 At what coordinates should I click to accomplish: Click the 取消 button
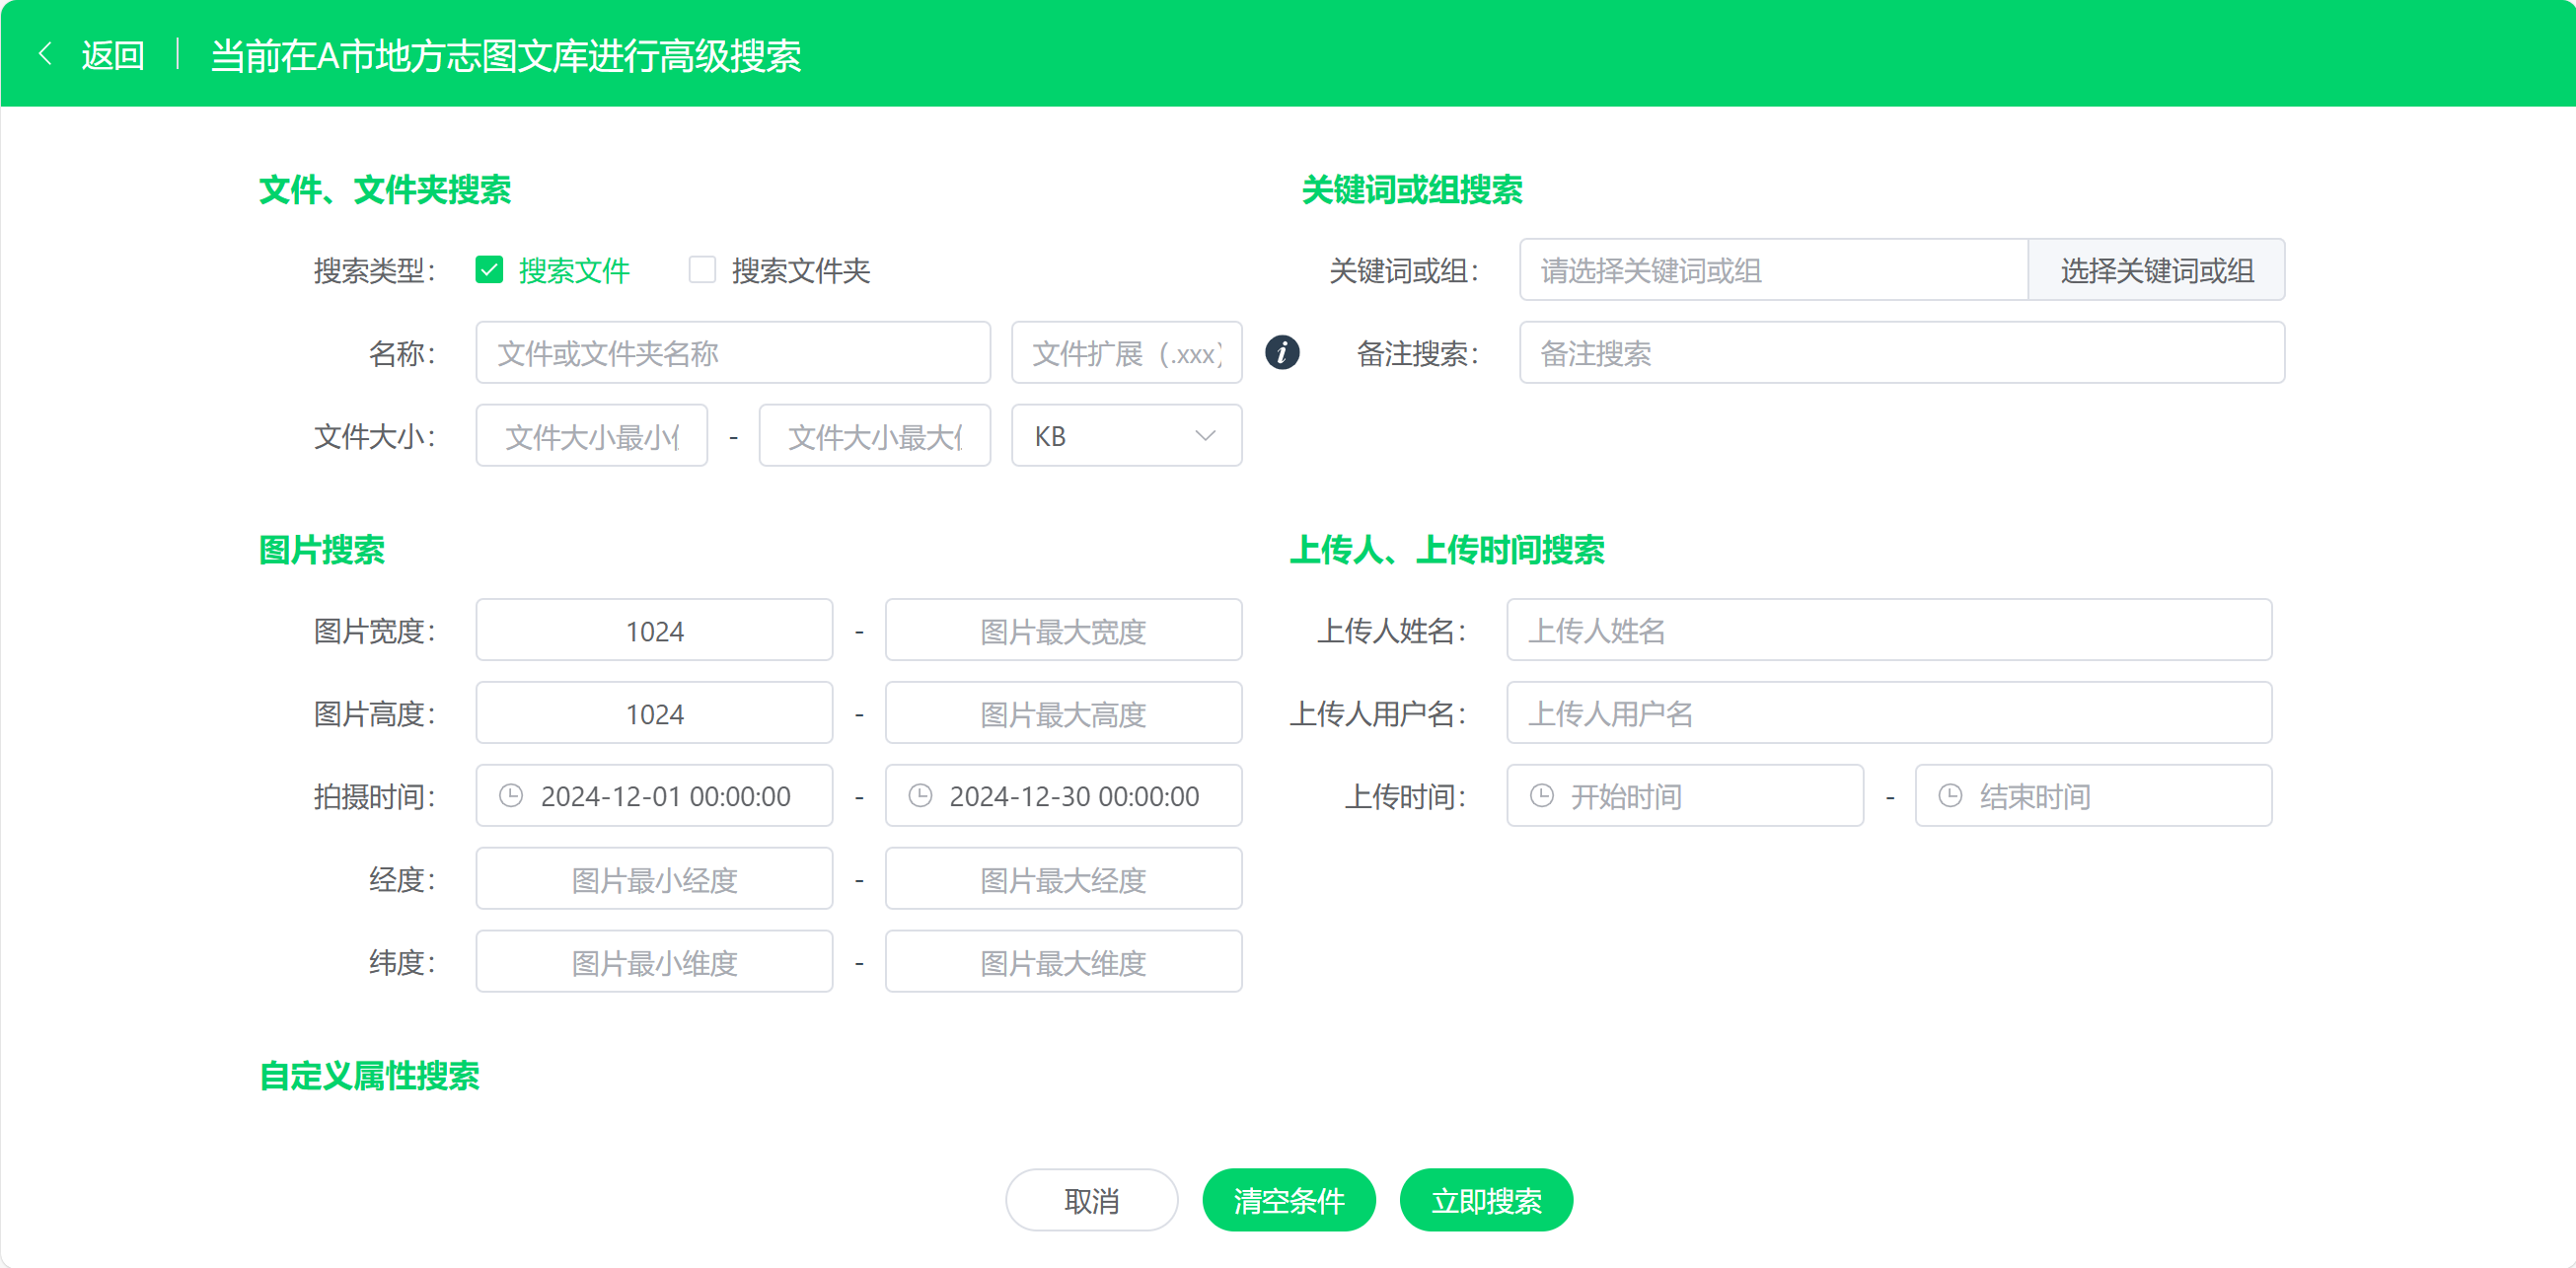point(1091,1200)
